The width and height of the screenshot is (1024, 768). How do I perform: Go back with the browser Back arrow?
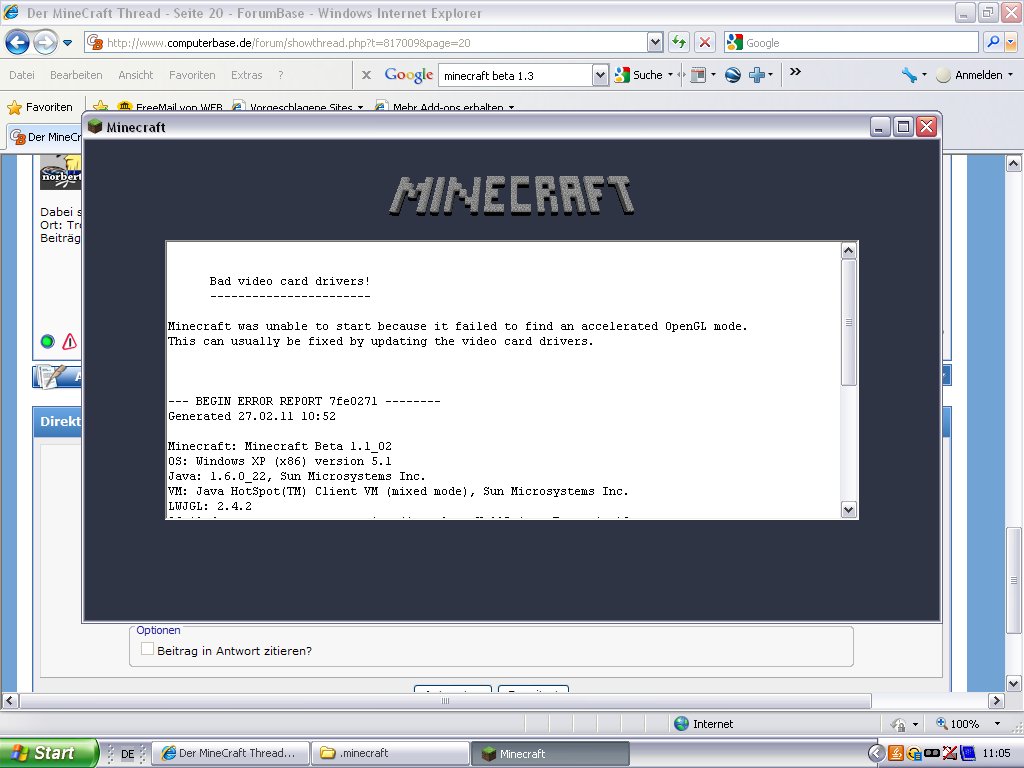[x=18, y=42]
